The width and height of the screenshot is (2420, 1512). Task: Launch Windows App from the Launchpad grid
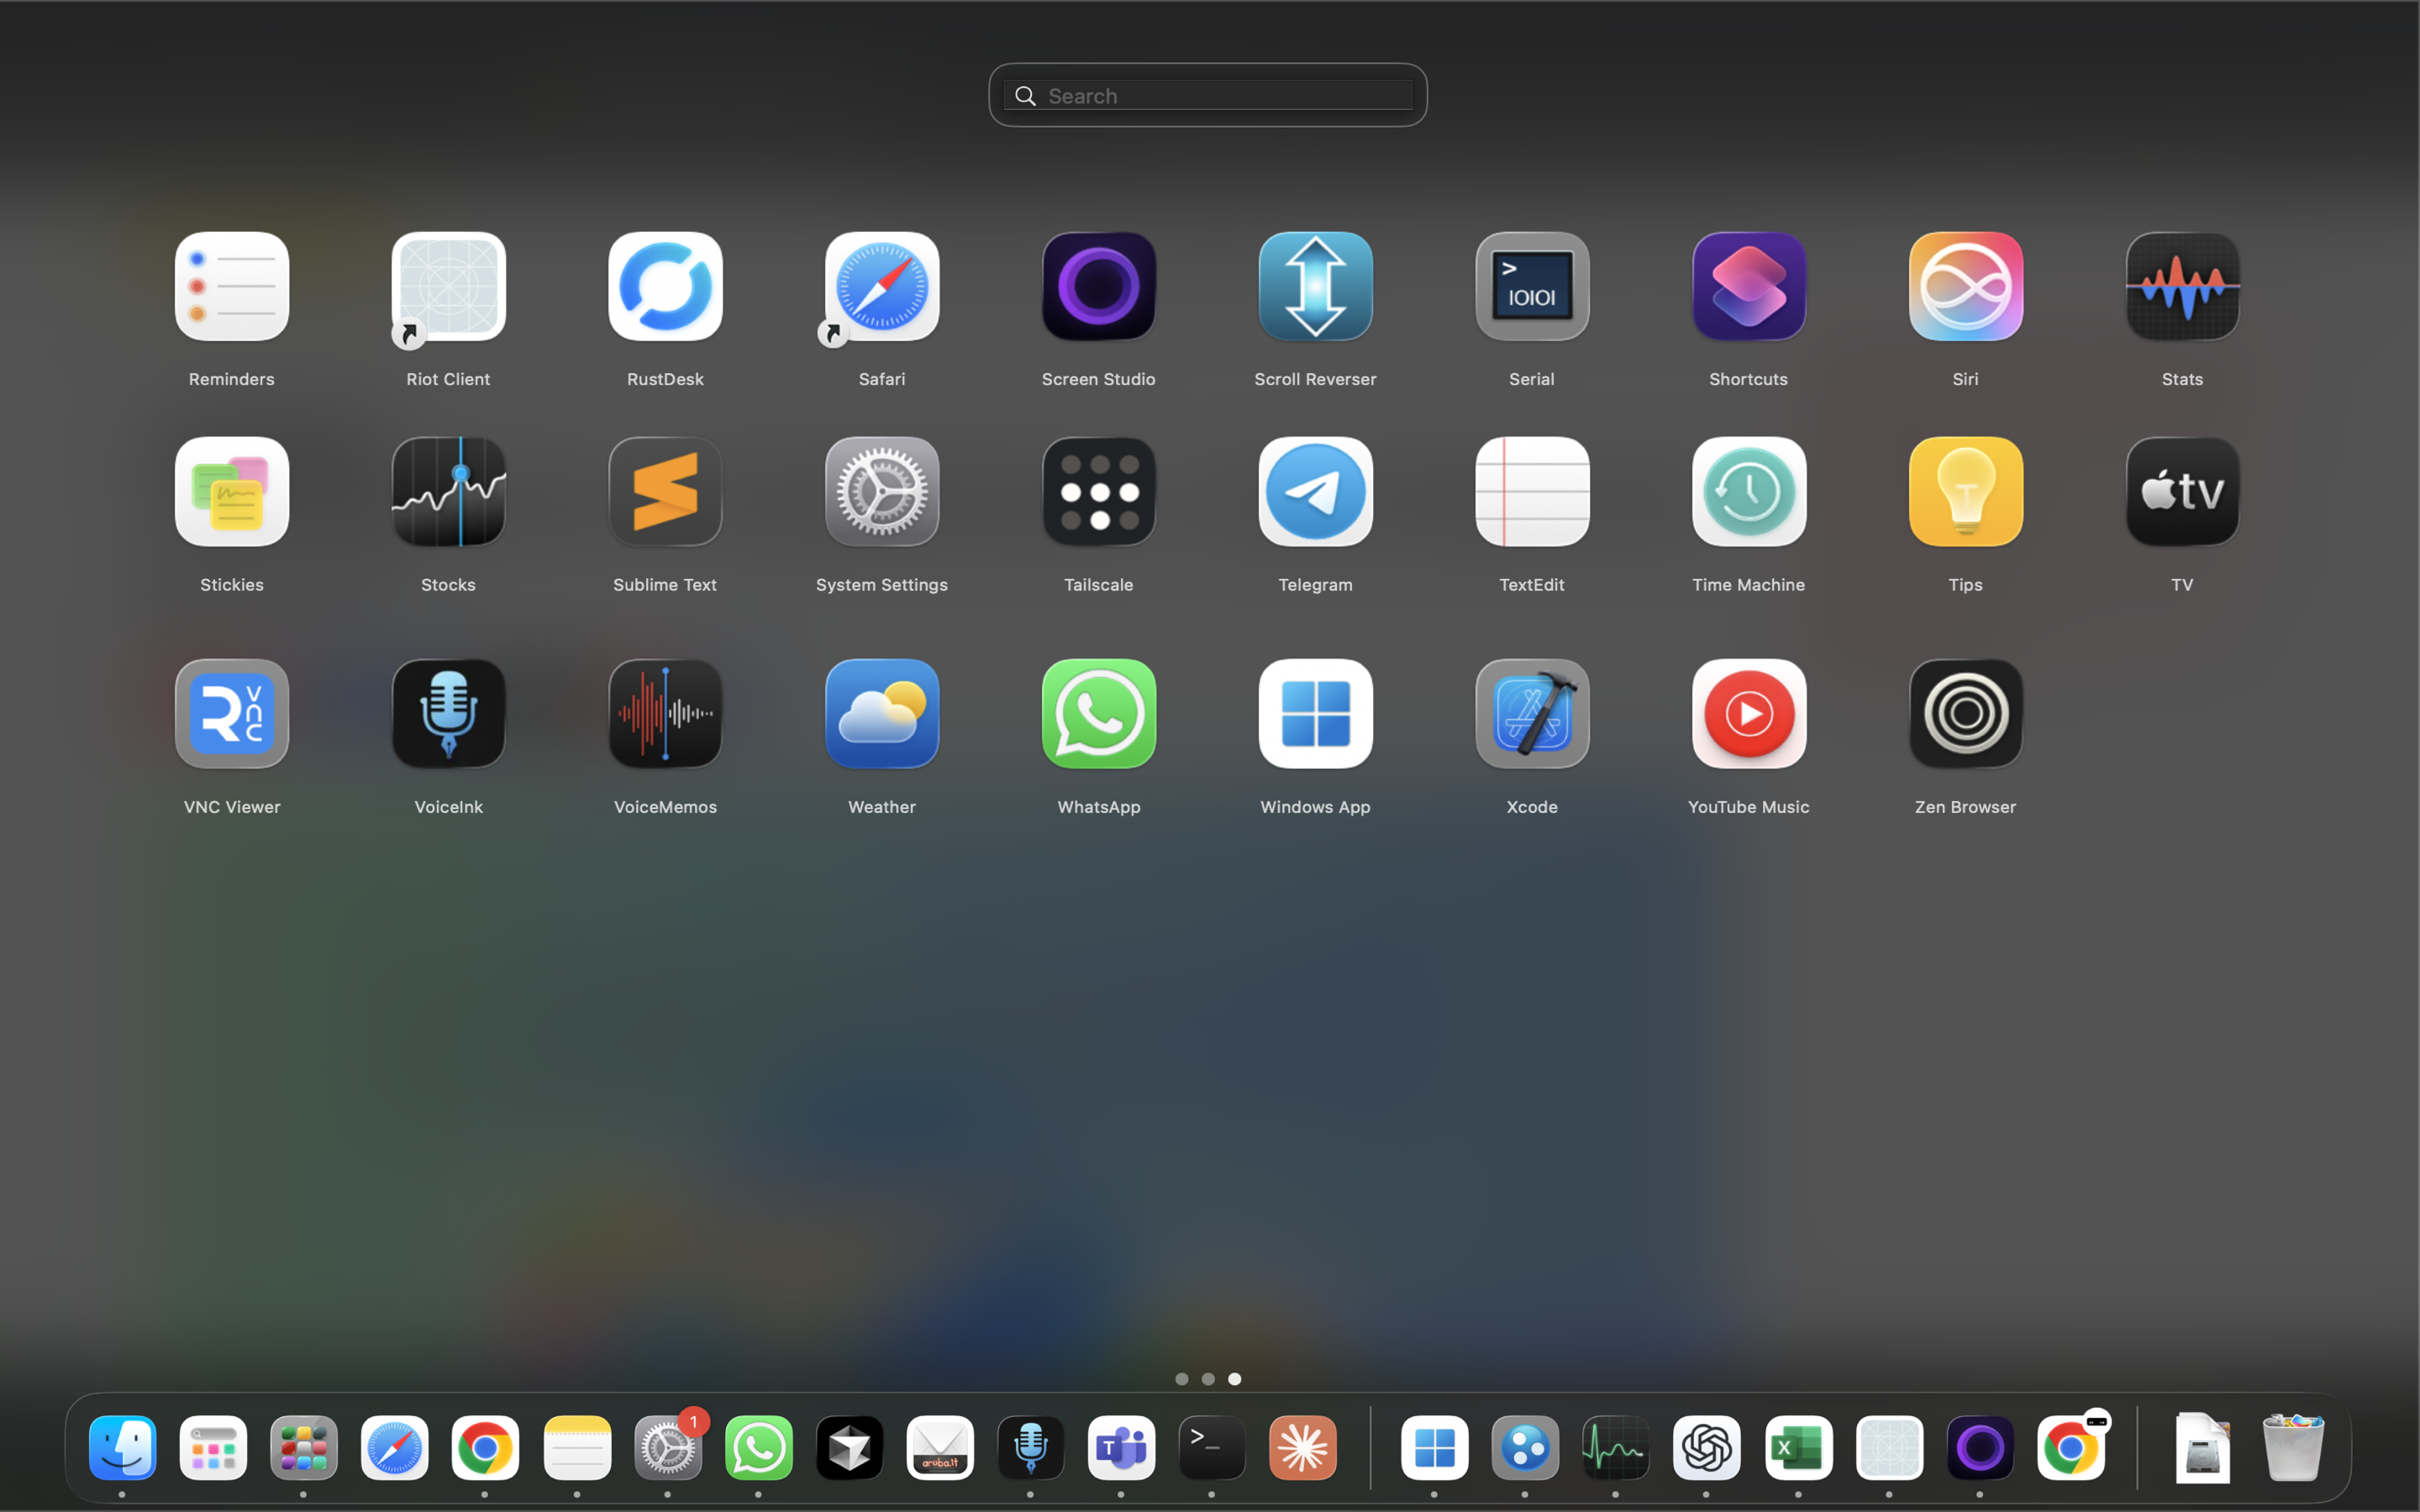pyautogui.click(x=1315, y=714)
